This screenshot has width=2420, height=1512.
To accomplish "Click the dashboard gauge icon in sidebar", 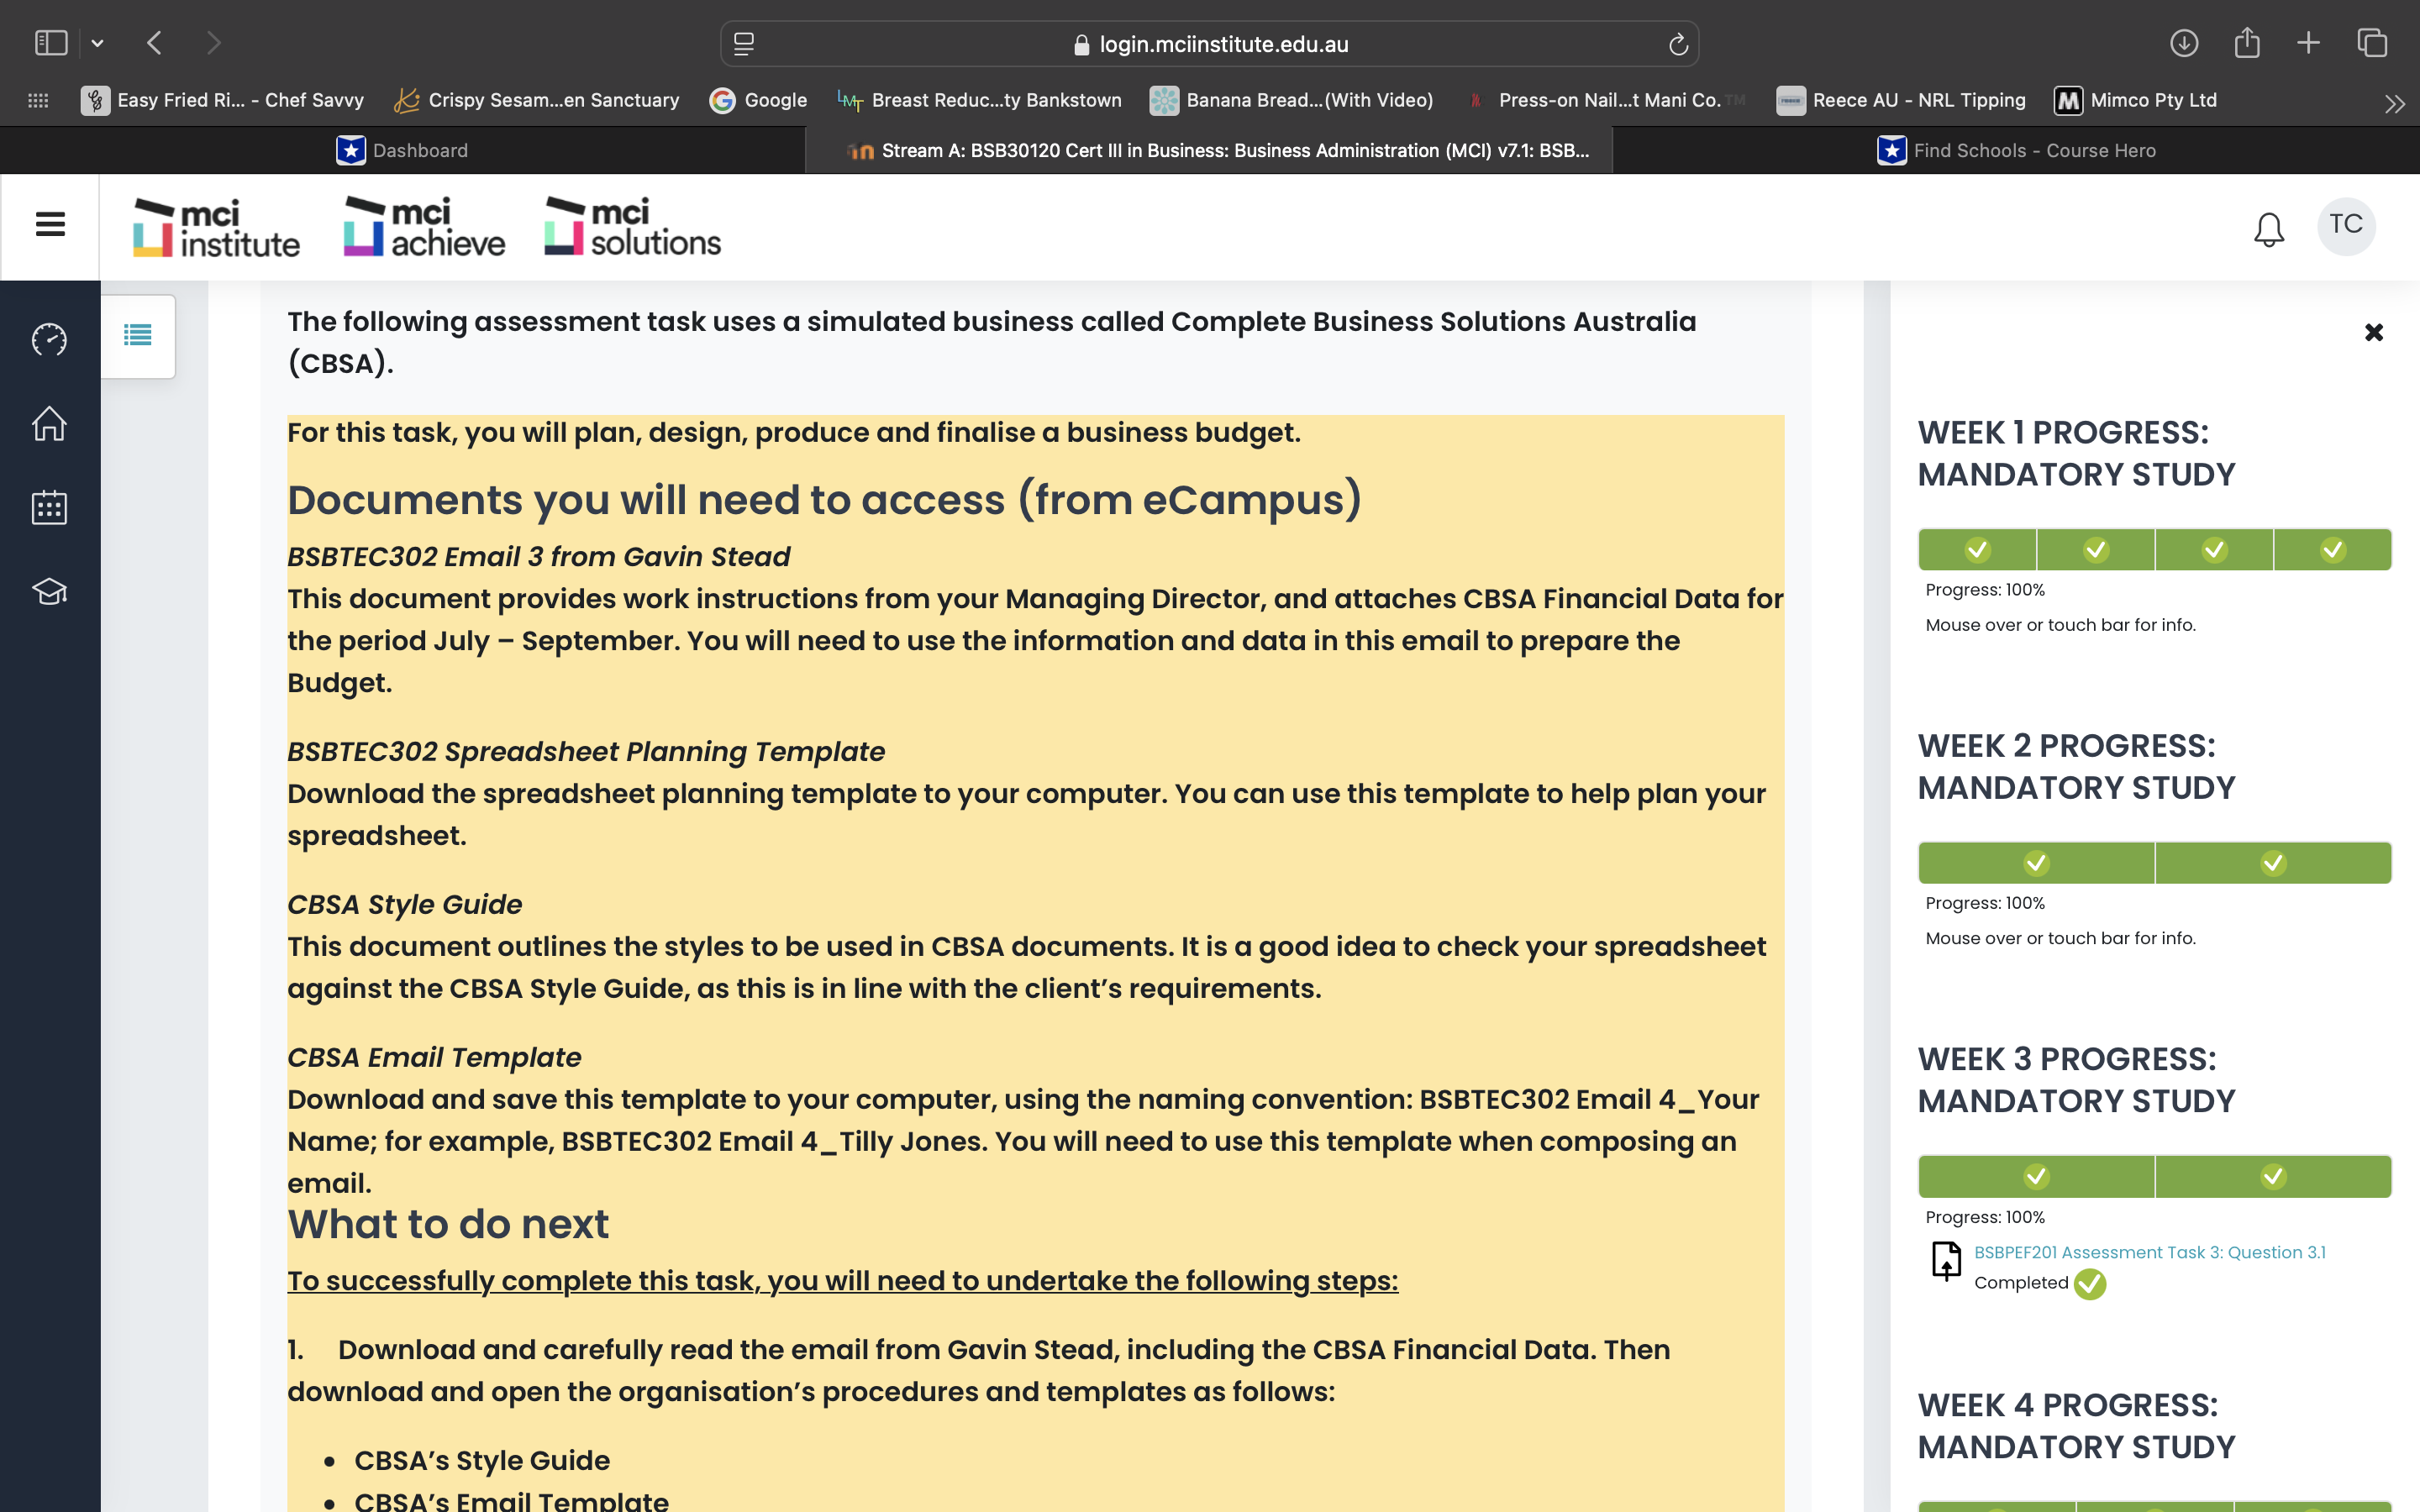I will click(x=49, y=340).
